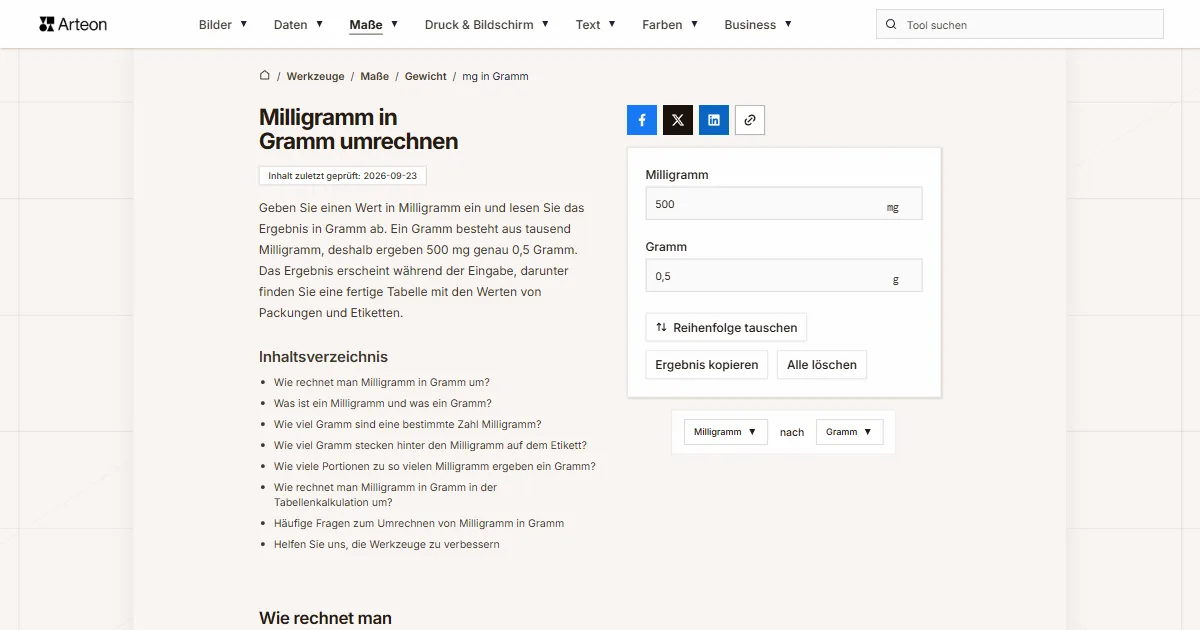Image resolution: width=1200 pixels, height=630 pixels.
Task: Open the Druck & Bildschirm menu
Action: 487,24
